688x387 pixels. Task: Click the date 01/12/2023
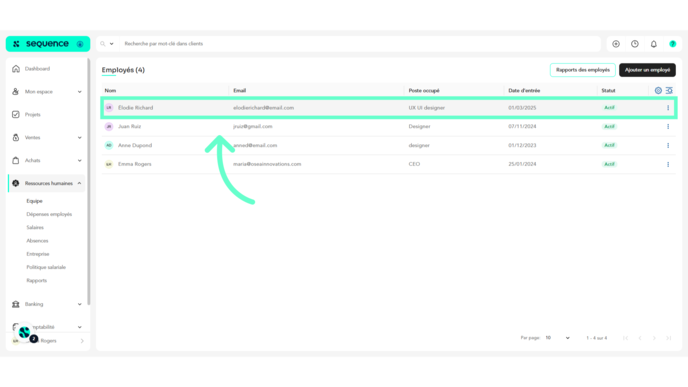[522, 145]
